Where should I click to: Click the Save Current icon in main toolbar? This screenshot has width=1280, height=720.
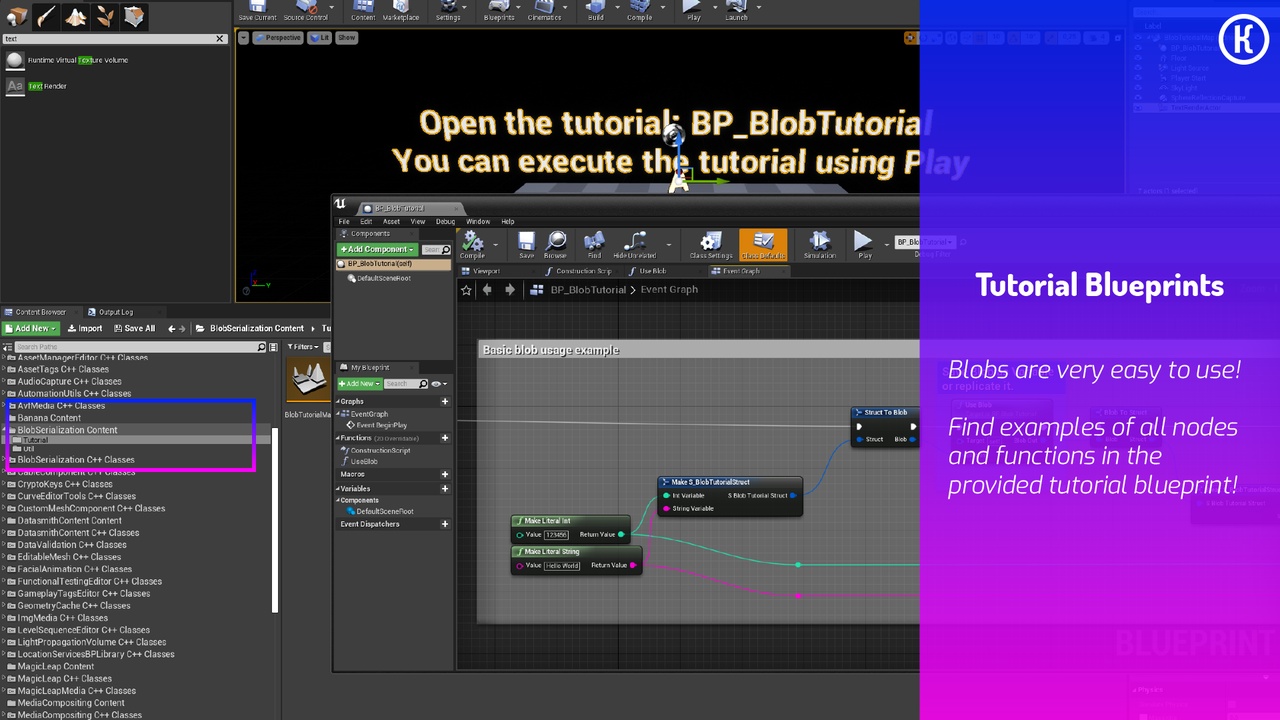click(257, 10)
